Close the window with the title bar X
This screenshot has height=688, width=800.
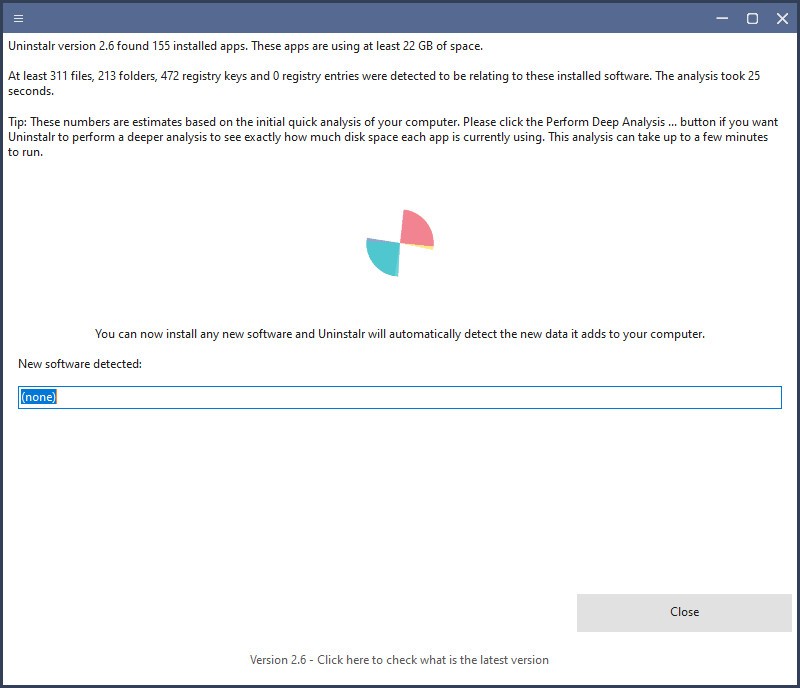(782, 19)
